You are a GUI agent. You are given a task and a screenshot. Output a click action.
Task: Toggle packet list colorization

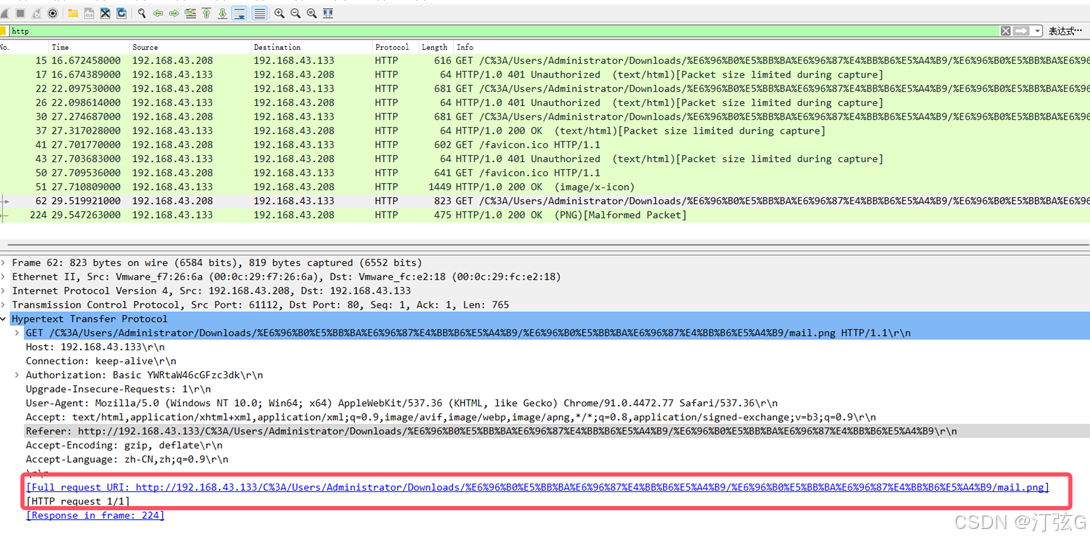click(x=259, y=13)
